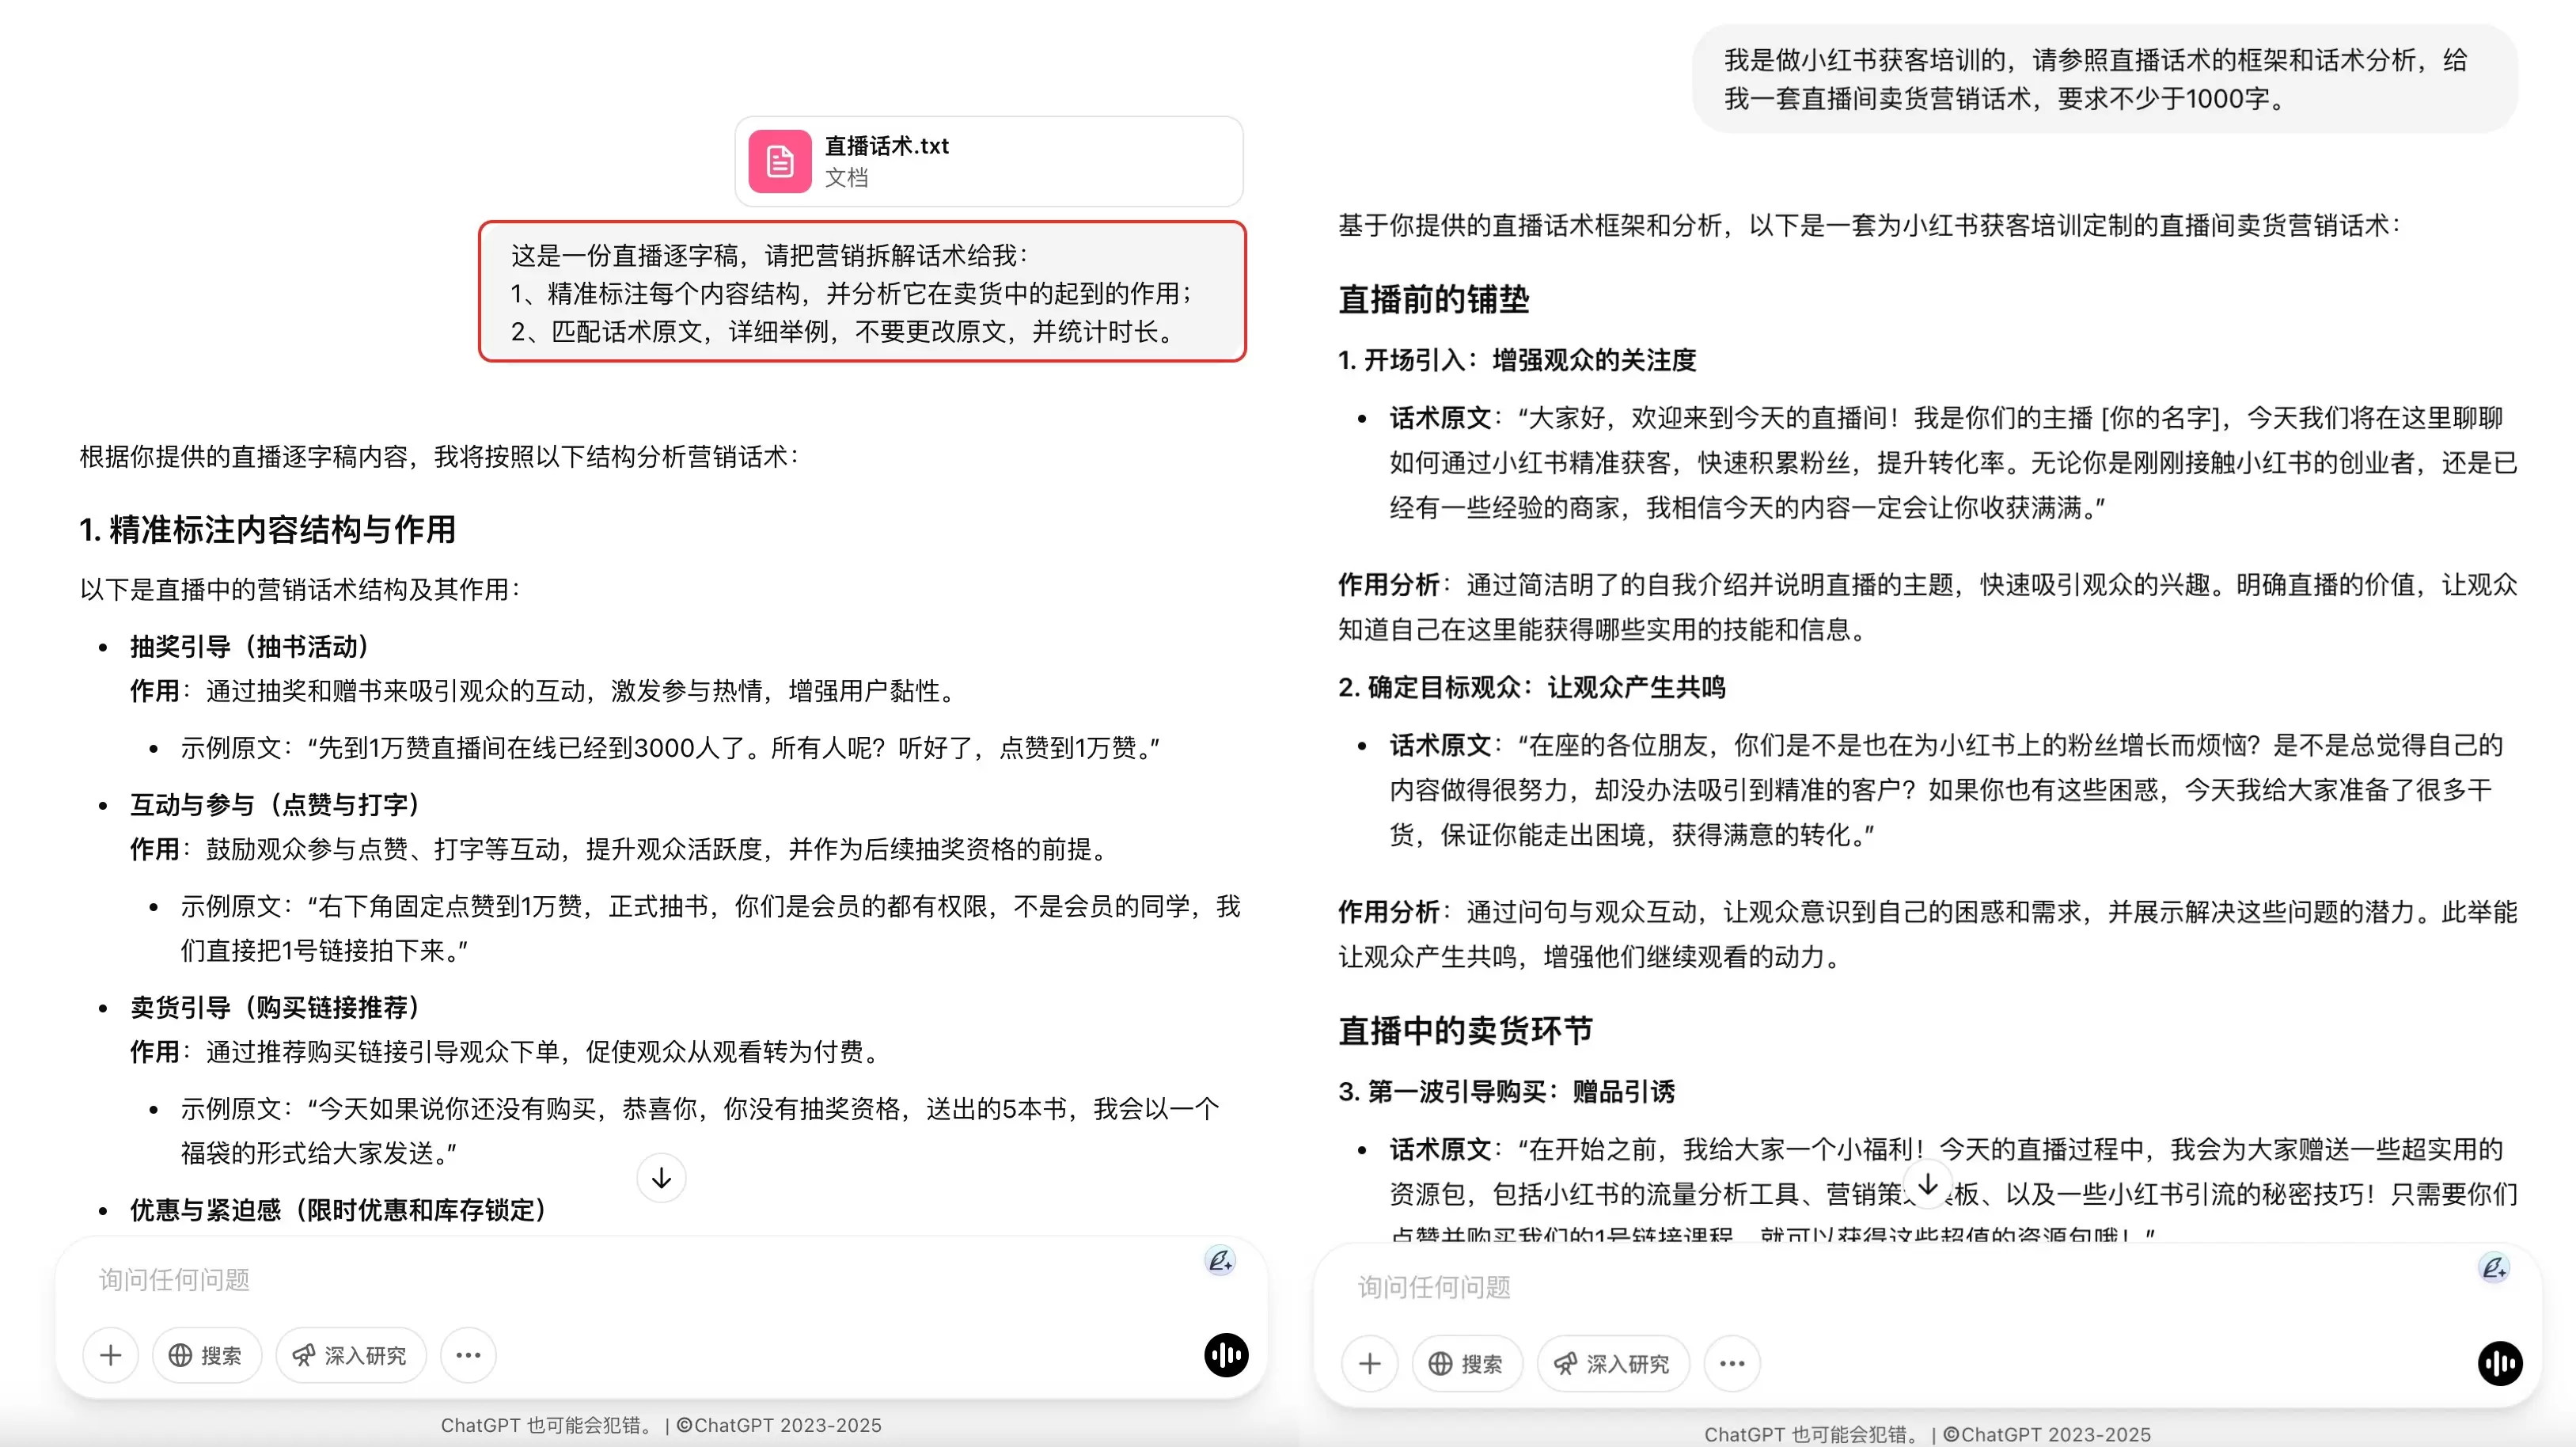Open voice mode in the left composer
Viewport: 2576px width, 1447px height.
[1225, 1355]
